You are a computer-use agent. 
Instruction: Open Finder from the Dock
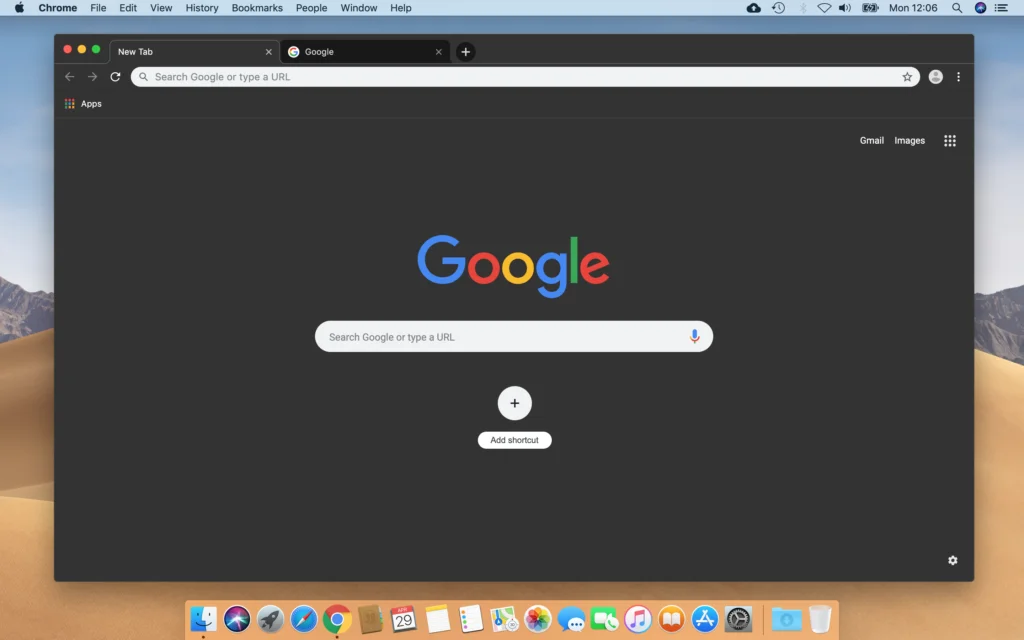(203, 618)
